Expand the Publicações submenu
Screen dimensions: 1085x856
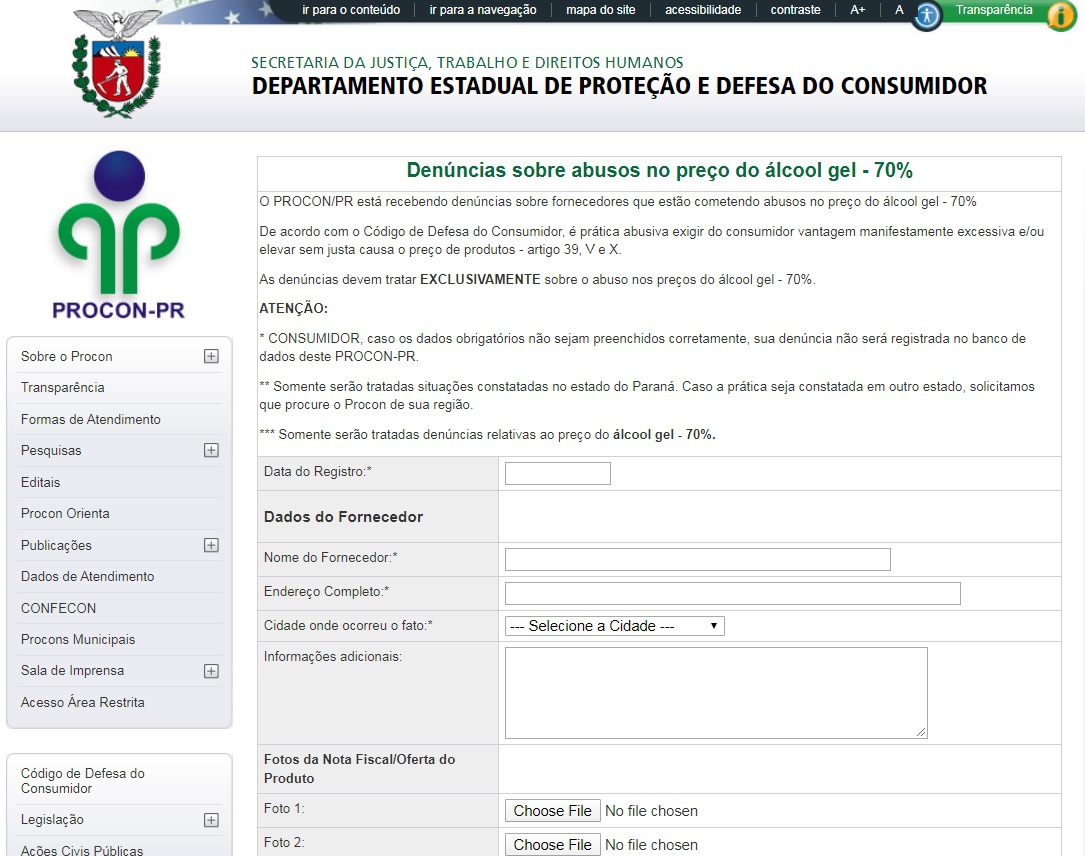(x=211, y=545)
